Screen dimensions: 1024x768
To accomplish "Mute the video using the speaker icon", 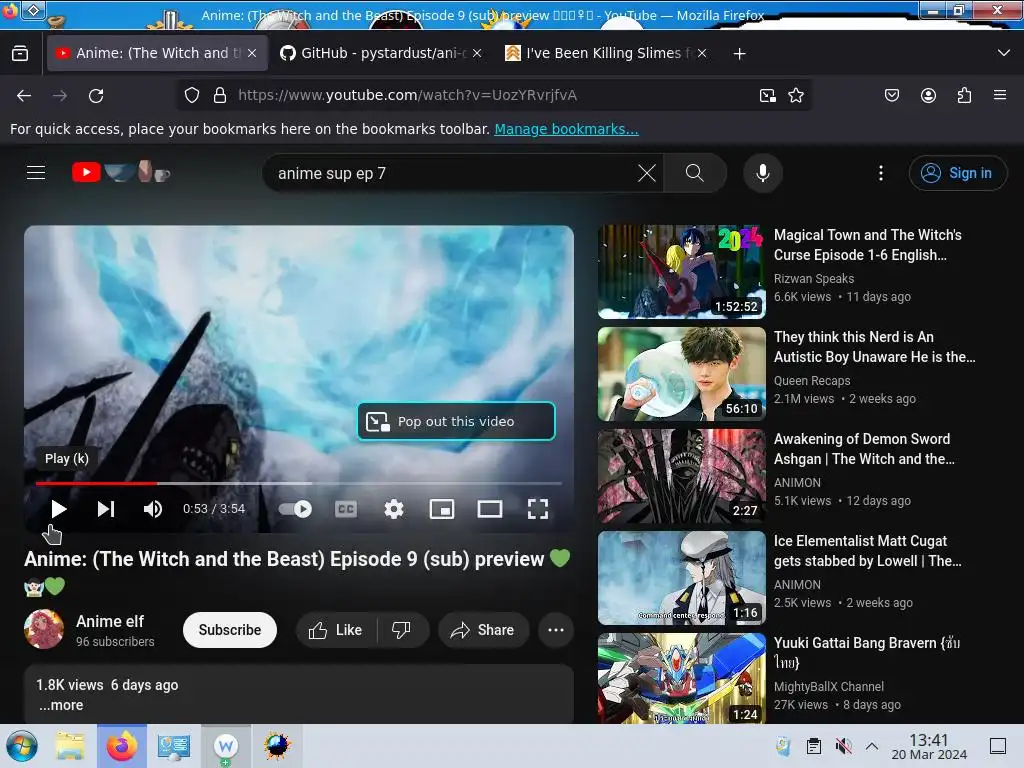I will pyautogui.click(x=153, y=509).
